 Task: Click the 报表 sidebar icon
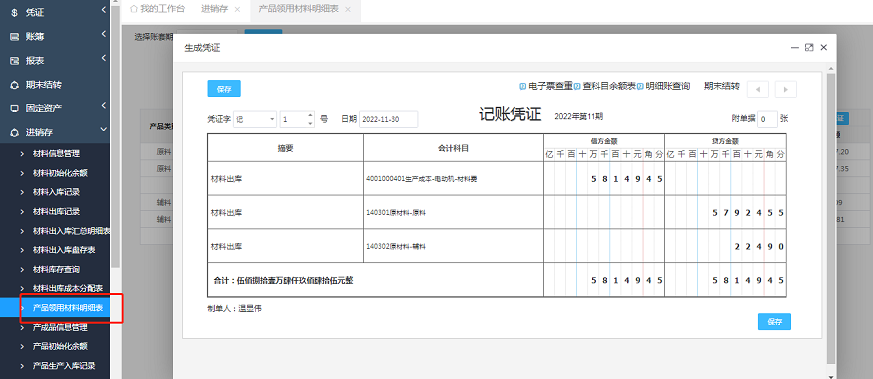pos(15,61)
